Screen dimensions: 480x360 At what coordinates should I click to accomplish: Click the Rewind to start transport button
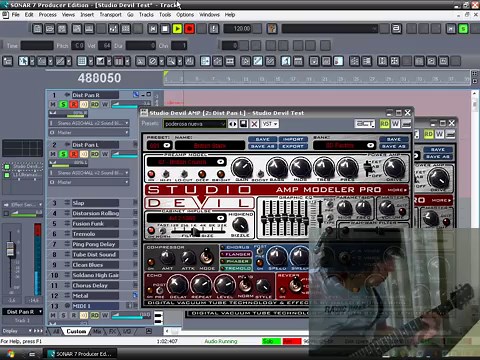153,29
